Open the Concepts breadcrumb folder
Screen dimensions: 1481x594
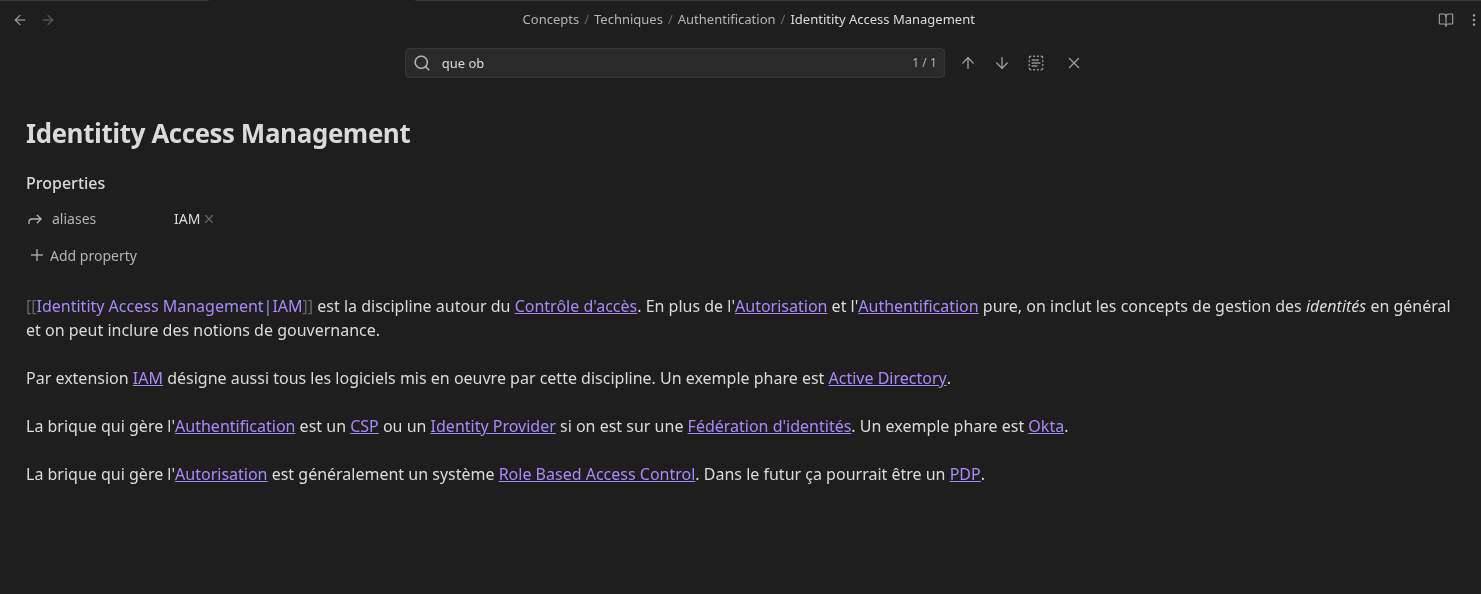pos(550,20)
